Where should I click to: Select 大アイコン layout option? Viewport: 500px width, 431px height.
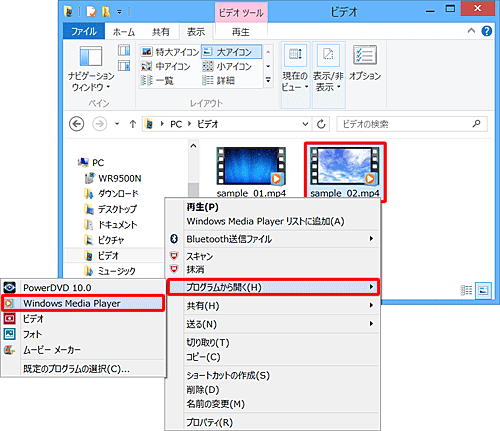coord(231,52)
